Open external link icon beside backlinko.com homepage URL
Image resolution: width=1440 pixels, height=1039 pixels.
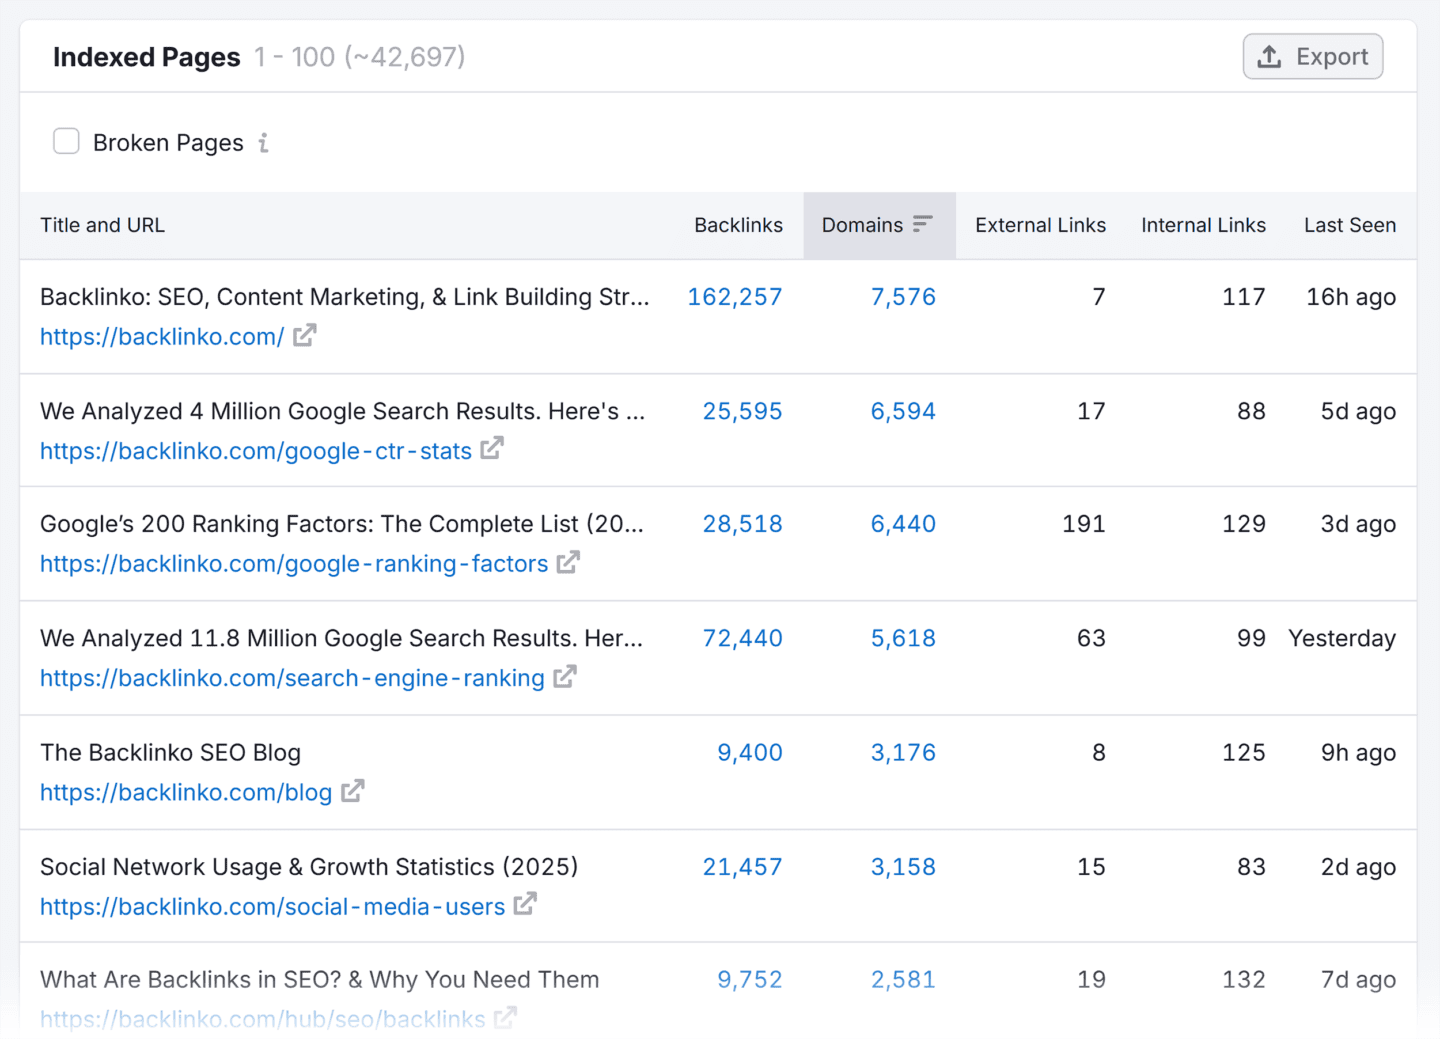click(305, 336)
